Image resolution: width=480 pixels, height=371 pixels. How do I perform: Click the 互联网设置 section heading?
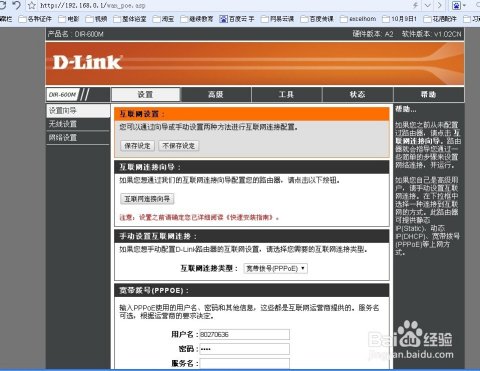point(142,114)
